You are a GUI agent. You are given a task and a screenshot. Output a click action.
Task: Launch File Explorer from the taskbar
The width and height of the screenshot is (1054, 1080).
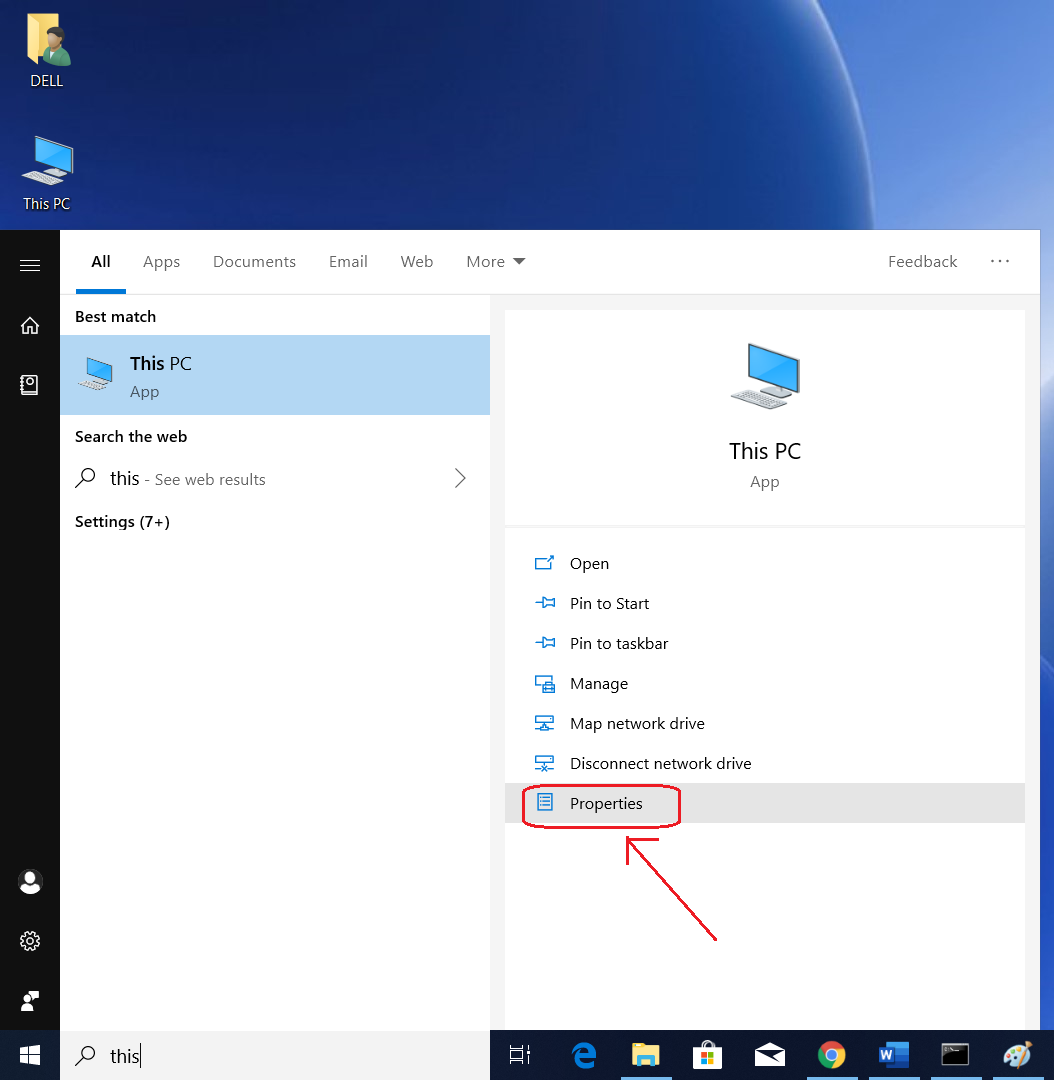pos(645,1055)
